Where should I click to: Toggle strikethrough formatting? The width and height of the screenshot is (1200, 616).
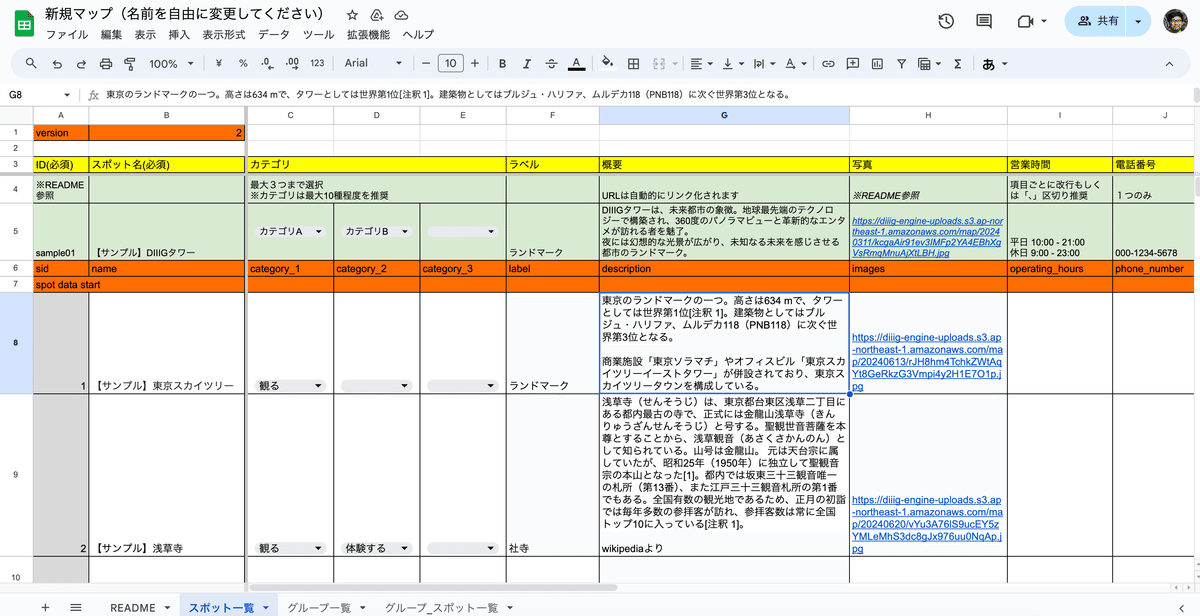click(x=551, y=63)
